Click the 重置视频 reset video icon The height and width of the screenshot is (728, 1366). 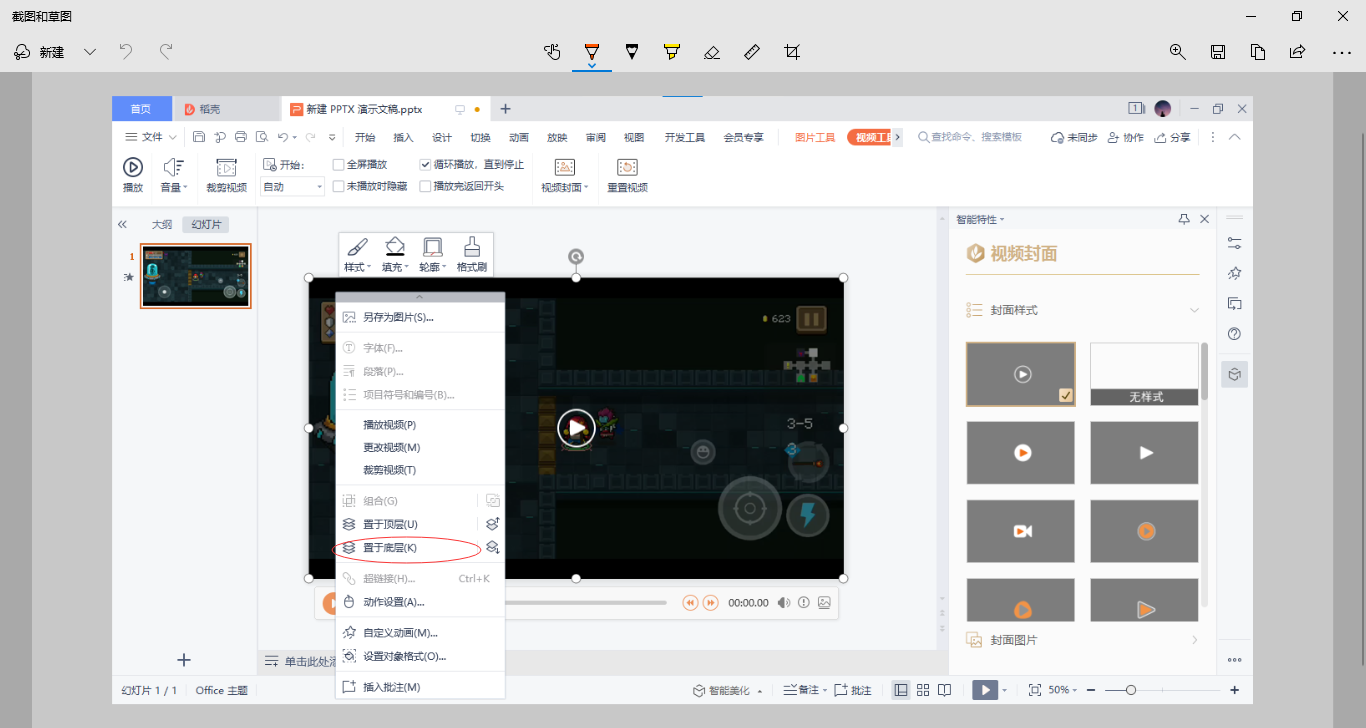click(627, 174)
